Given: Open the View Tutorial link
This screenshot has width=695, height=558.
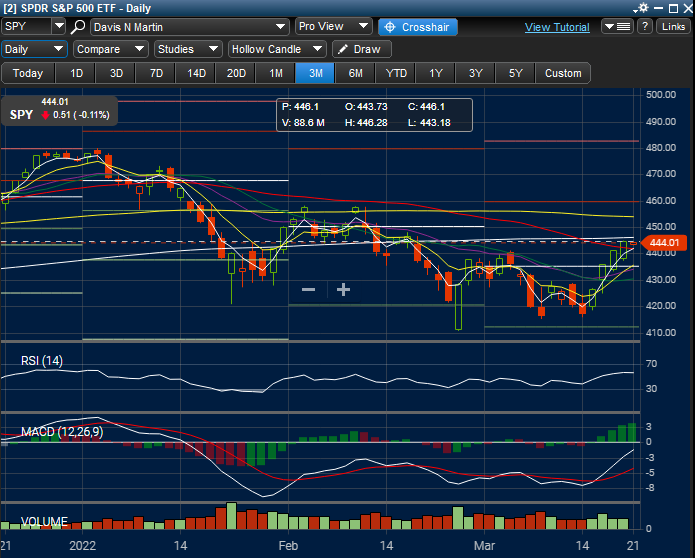Looking at the screenshot, I should (557, 27).
